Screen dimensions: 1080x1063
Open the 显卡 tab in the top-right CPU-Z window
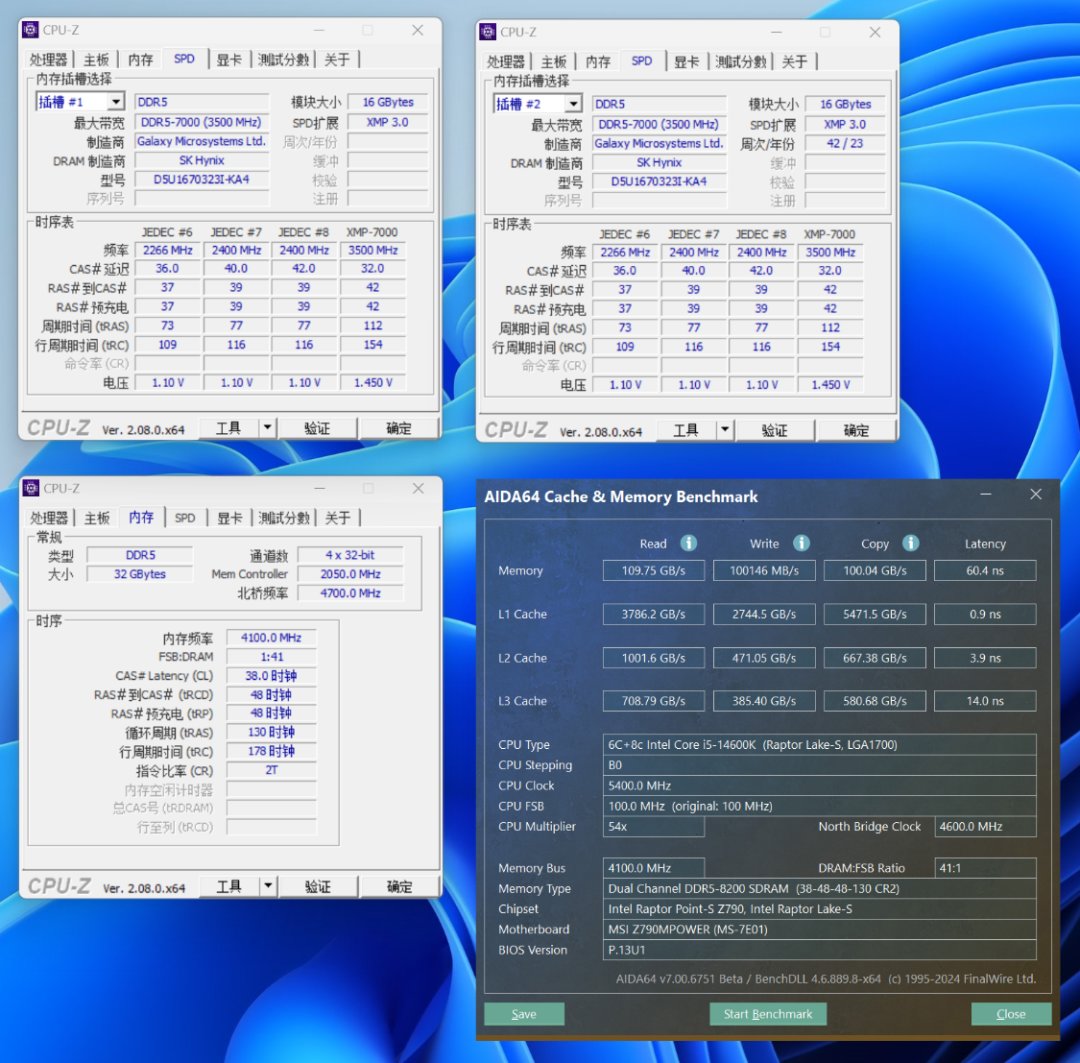click(686, 62)
